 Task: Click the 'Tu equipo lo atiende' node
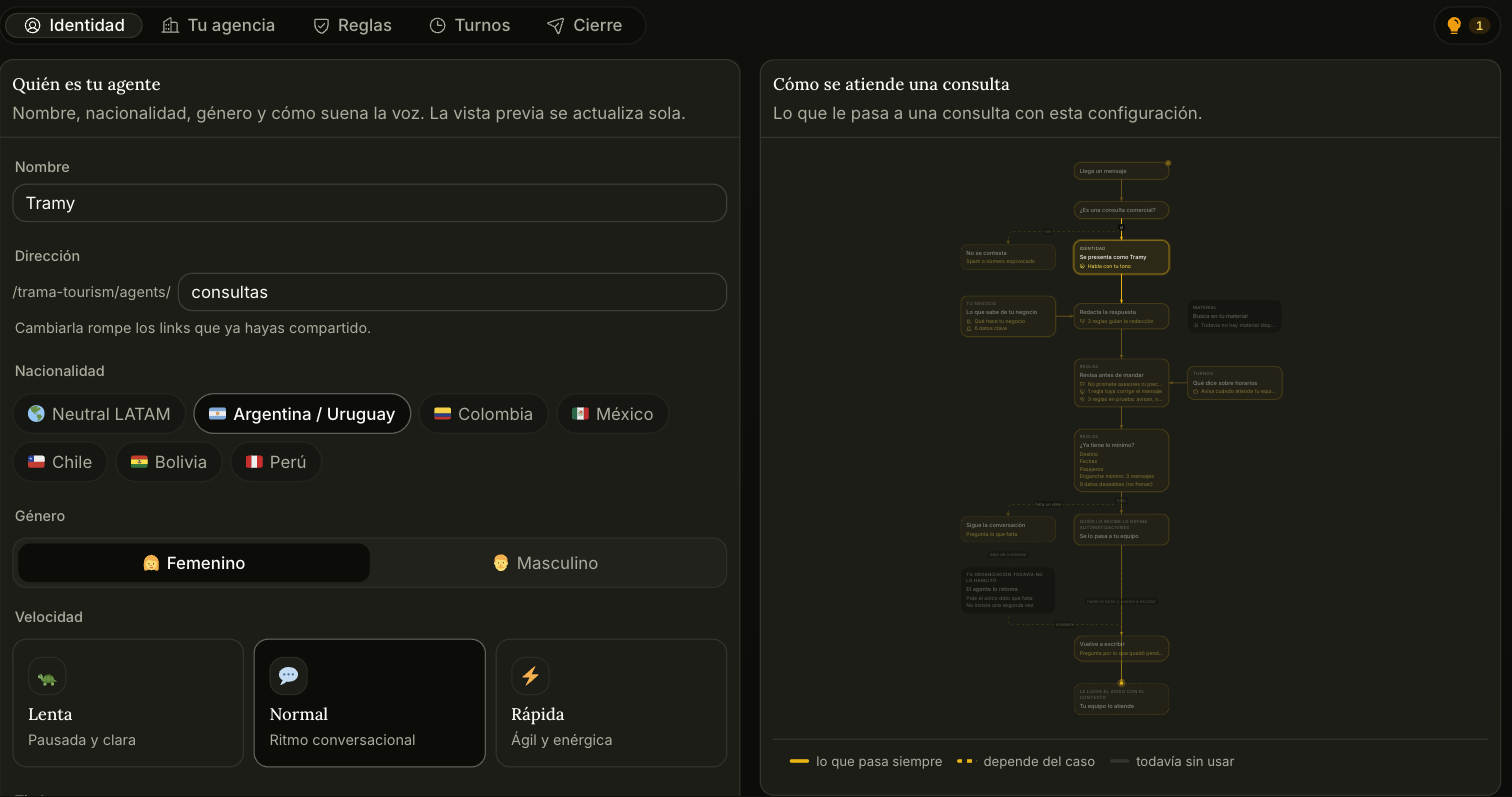[x=1121, y=699]
